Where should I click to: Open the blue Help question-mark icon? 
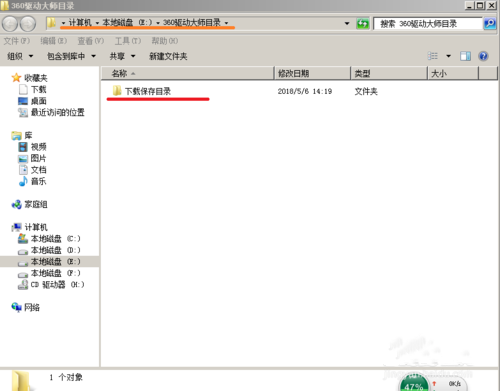click(x=483, y=56)
